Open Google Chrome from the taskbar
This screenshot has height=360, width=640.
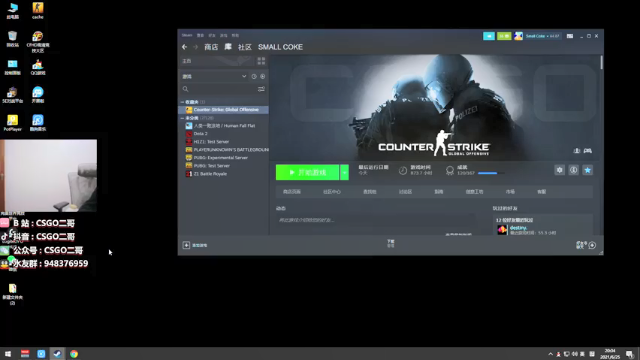click(x=74, y=353)
